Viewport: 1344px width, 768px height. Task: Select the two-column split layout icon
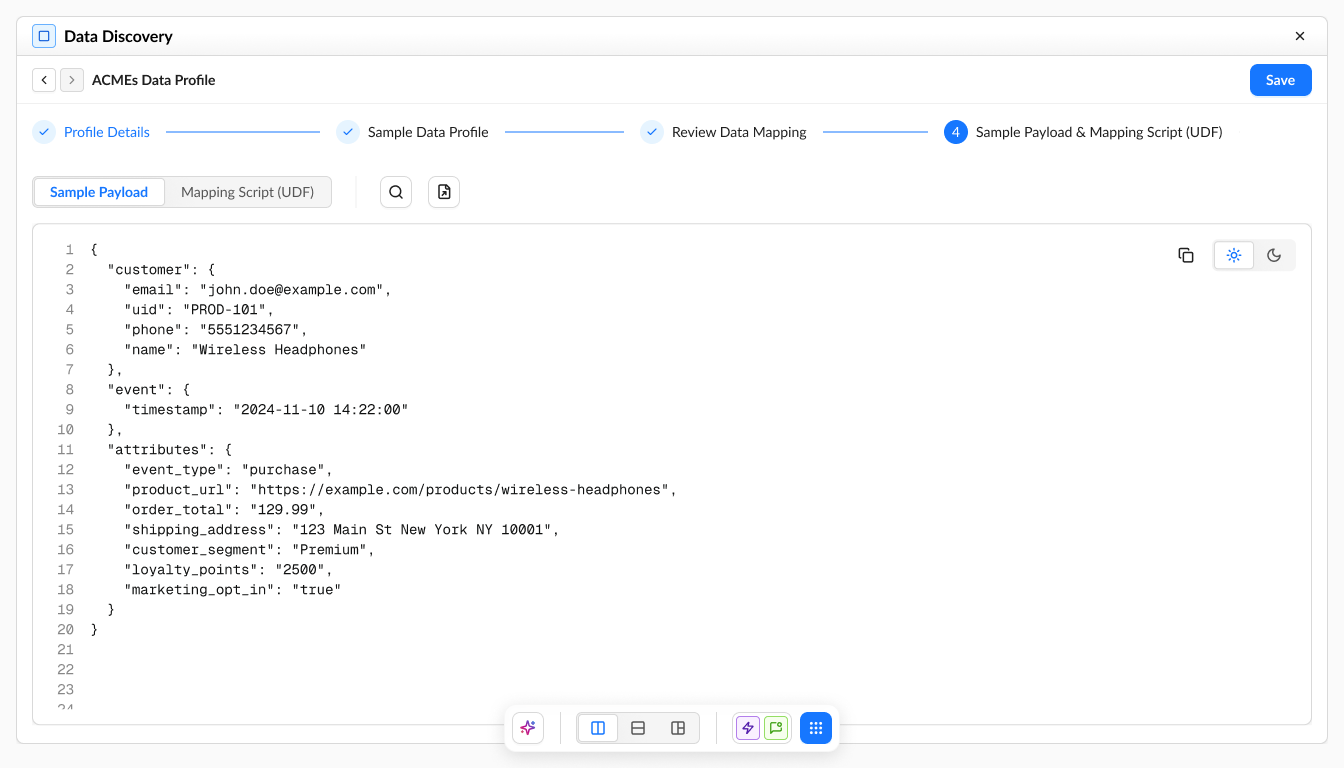[598, 728]
